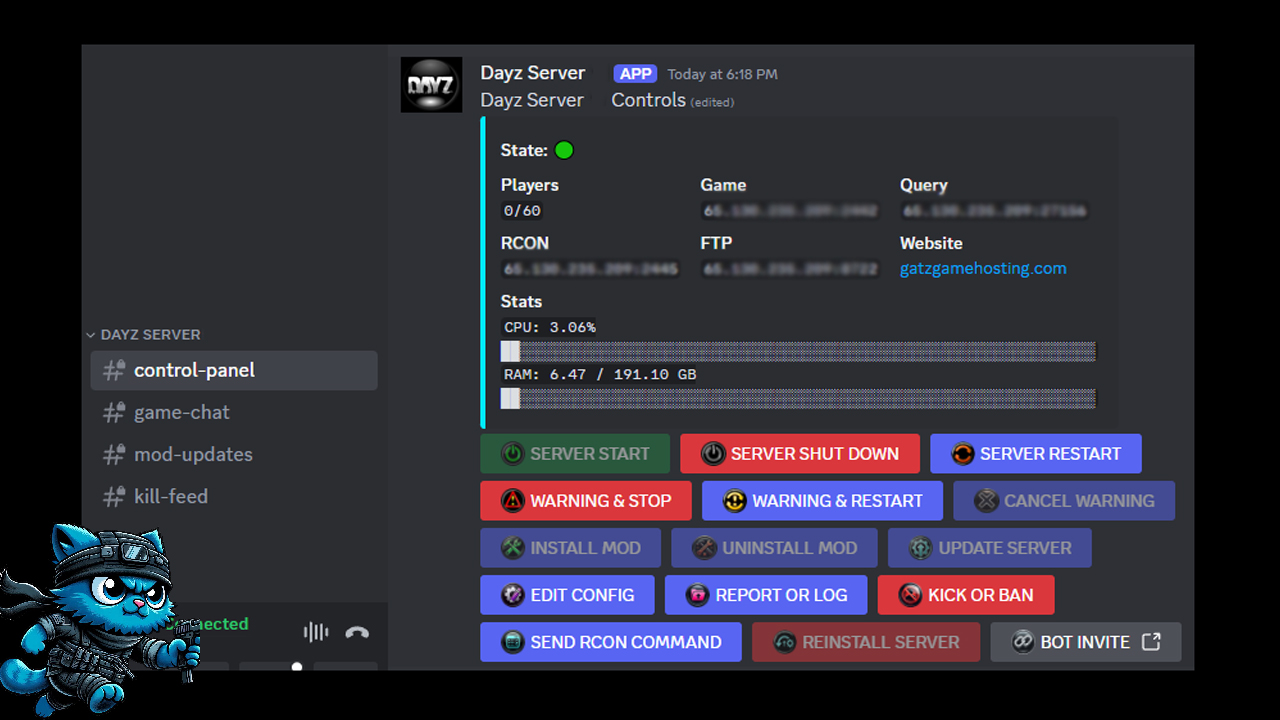Click the blurred Game address value
Screen dimensions: 1280x720
click(x=790, y=211)
